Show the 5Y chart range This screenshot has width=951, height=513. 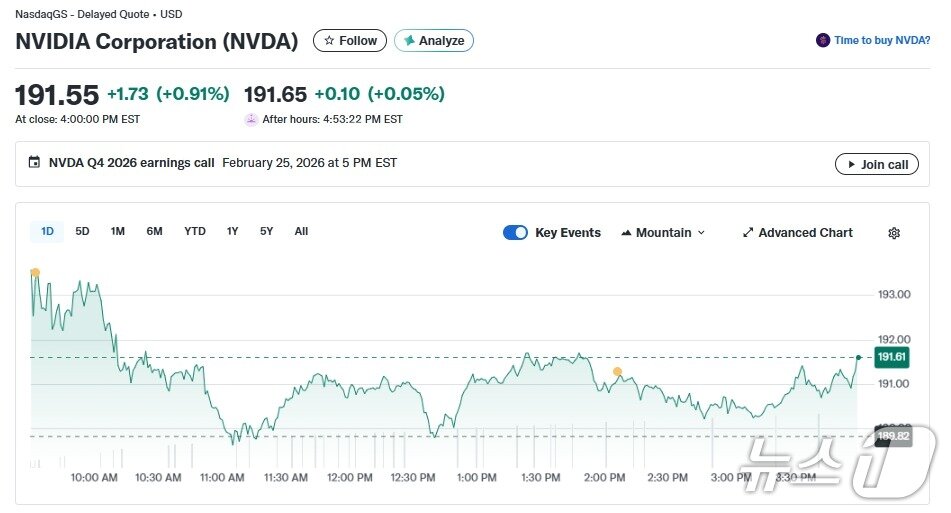click(267, 232)
